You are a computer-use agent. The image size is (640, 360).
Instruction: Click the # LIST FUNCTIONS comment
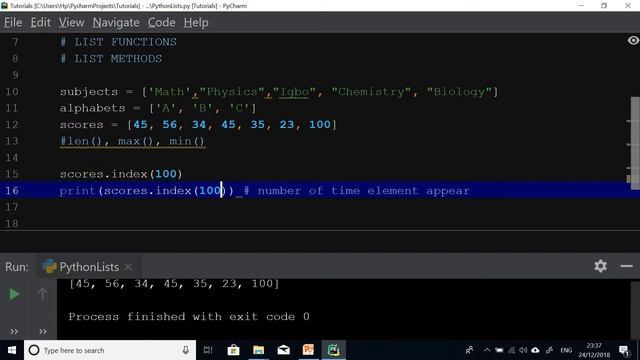click(x=118, y=42)
